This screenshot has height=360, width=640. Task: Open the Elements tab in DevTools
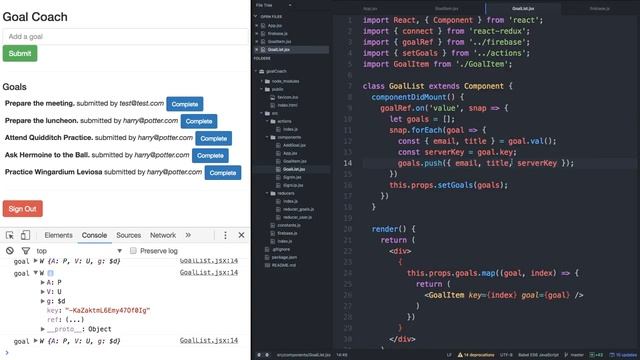point(58,235)
